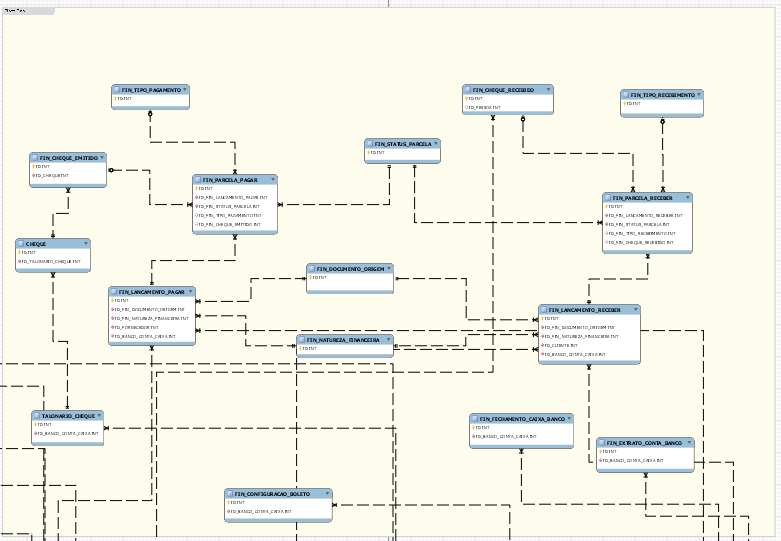Click the FIN_CHEQUE_RECEBIDO table icon
This screenshot has height=541, width=781.
pos(467,90)
